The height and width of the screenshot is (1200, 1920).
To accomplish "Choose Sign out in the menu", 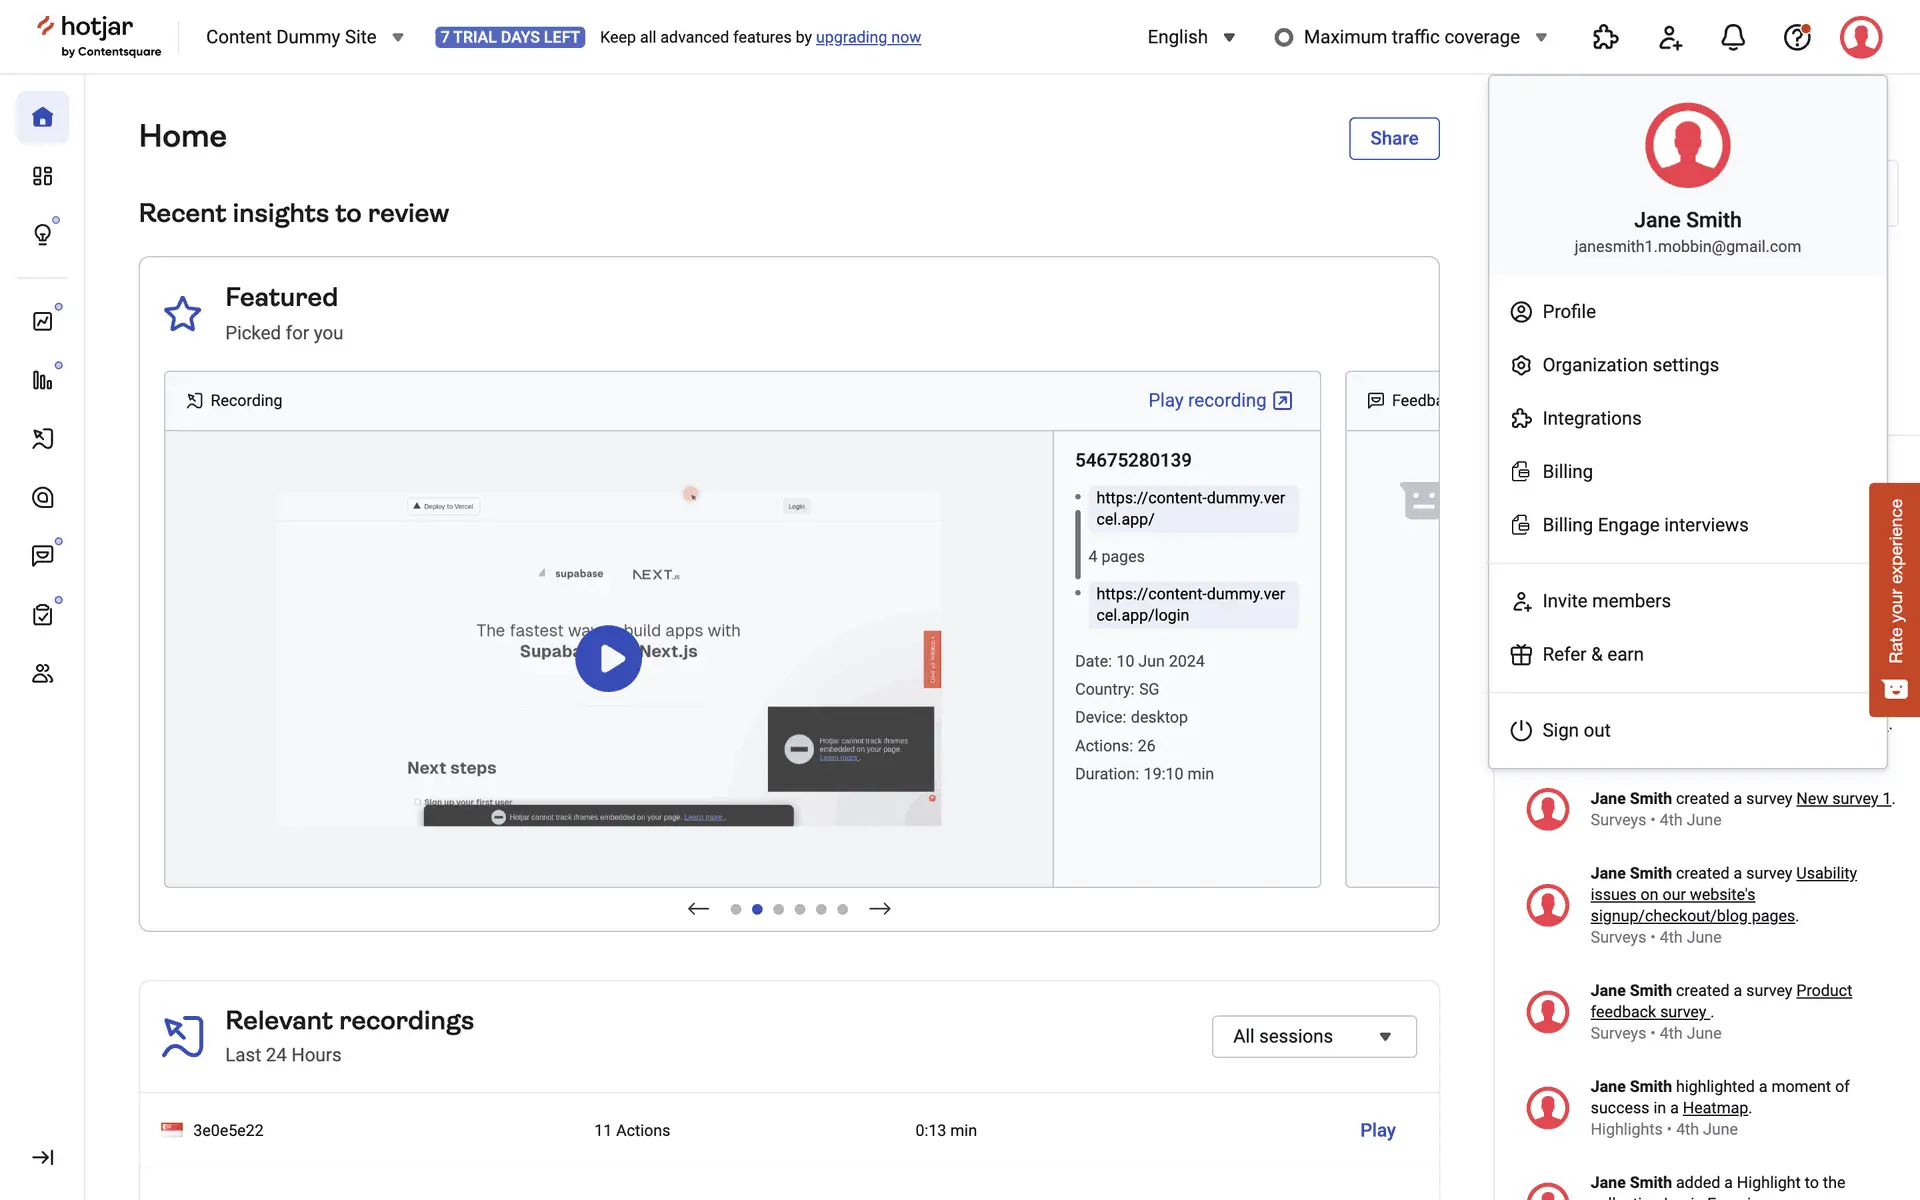I will [1575, 730].
